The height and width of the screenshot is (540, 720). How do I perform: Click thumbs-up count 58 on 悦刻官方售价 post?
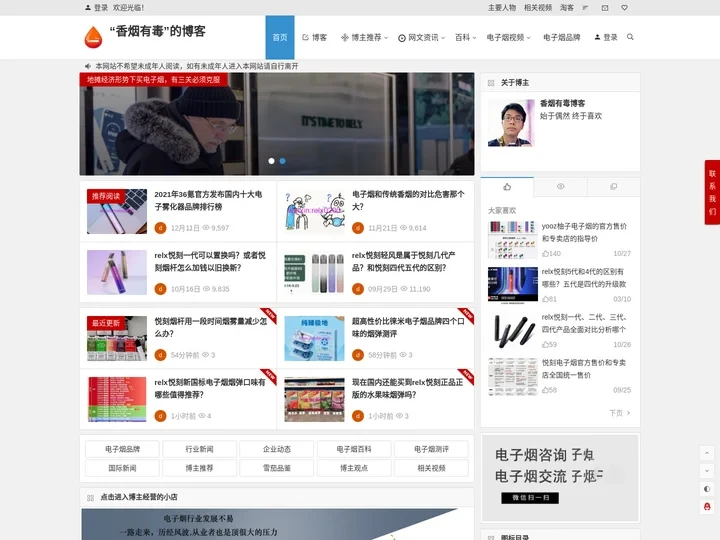pyautogui.click(x=549, y=390)
